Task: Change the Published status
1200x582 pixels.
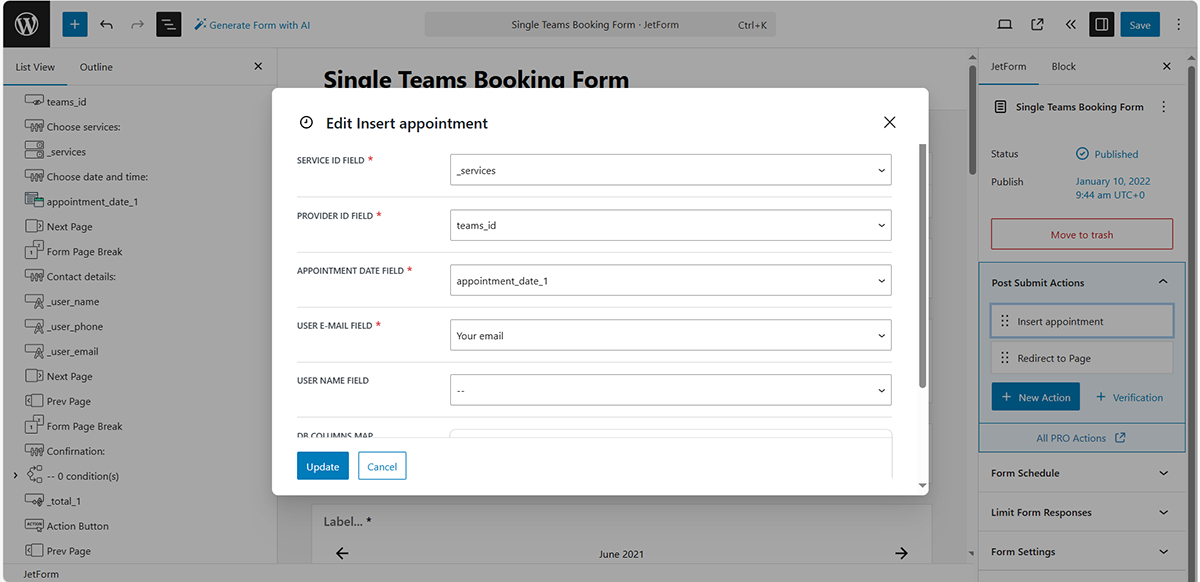Action: pos(1107,154)
